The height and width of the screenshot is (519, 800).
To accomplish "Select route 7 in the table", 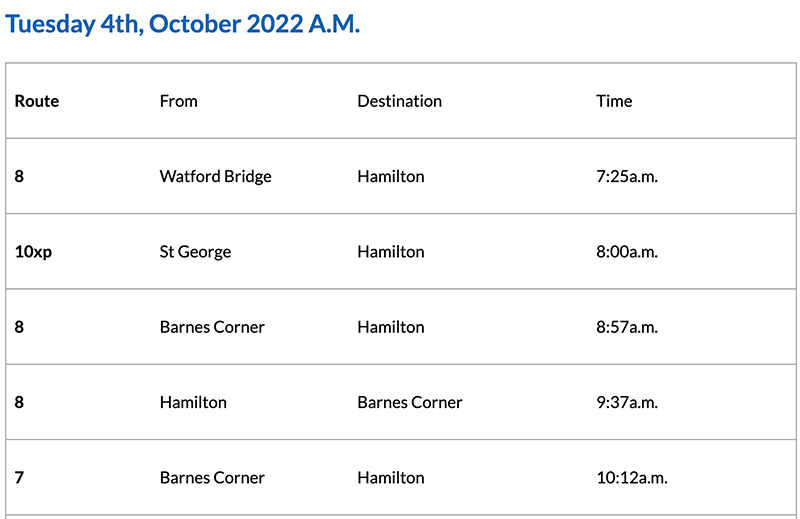I will coord(19,478).
